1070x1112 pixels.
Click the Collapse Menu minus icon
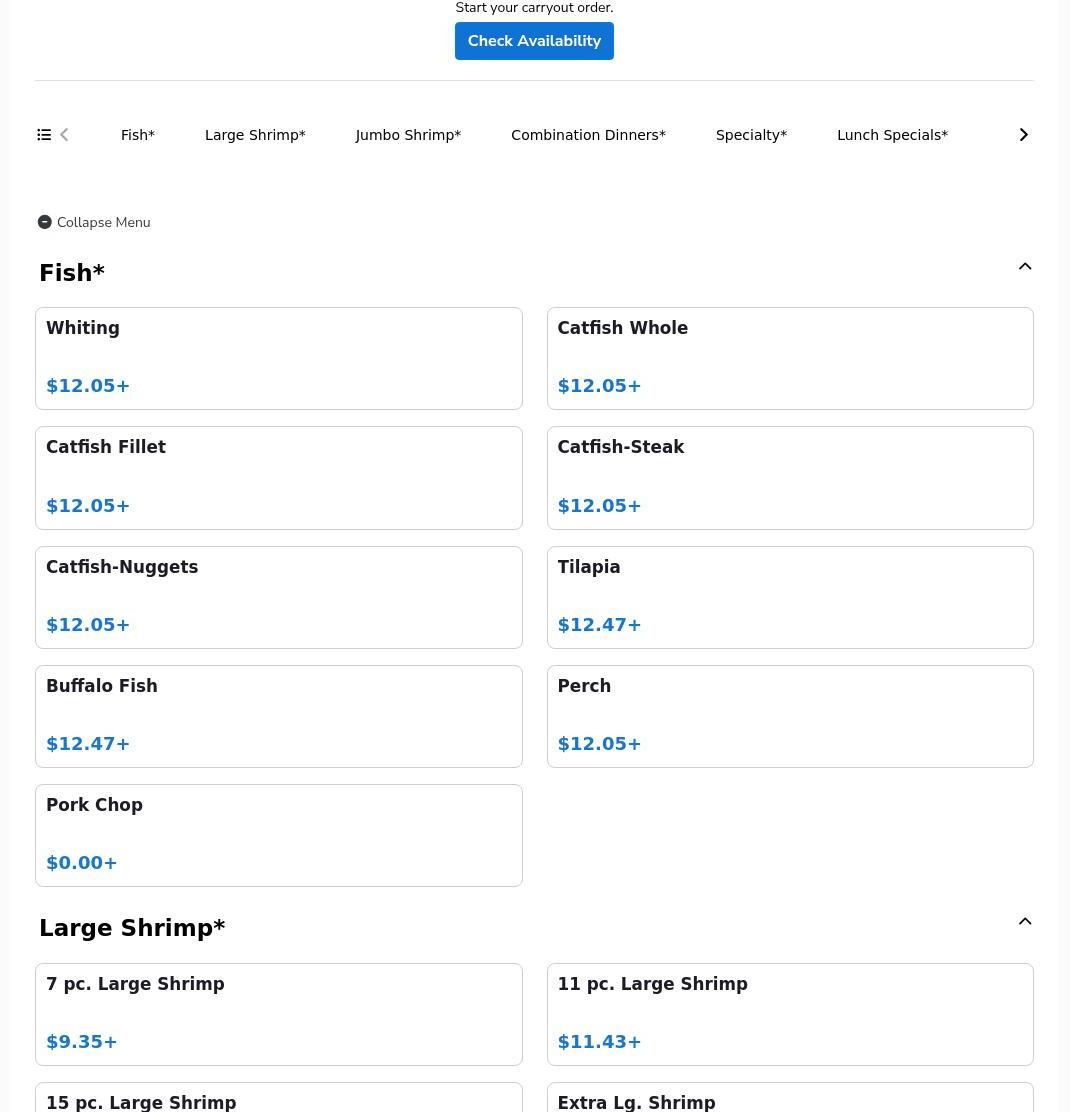pyautogui.click(x=45, y=222)
